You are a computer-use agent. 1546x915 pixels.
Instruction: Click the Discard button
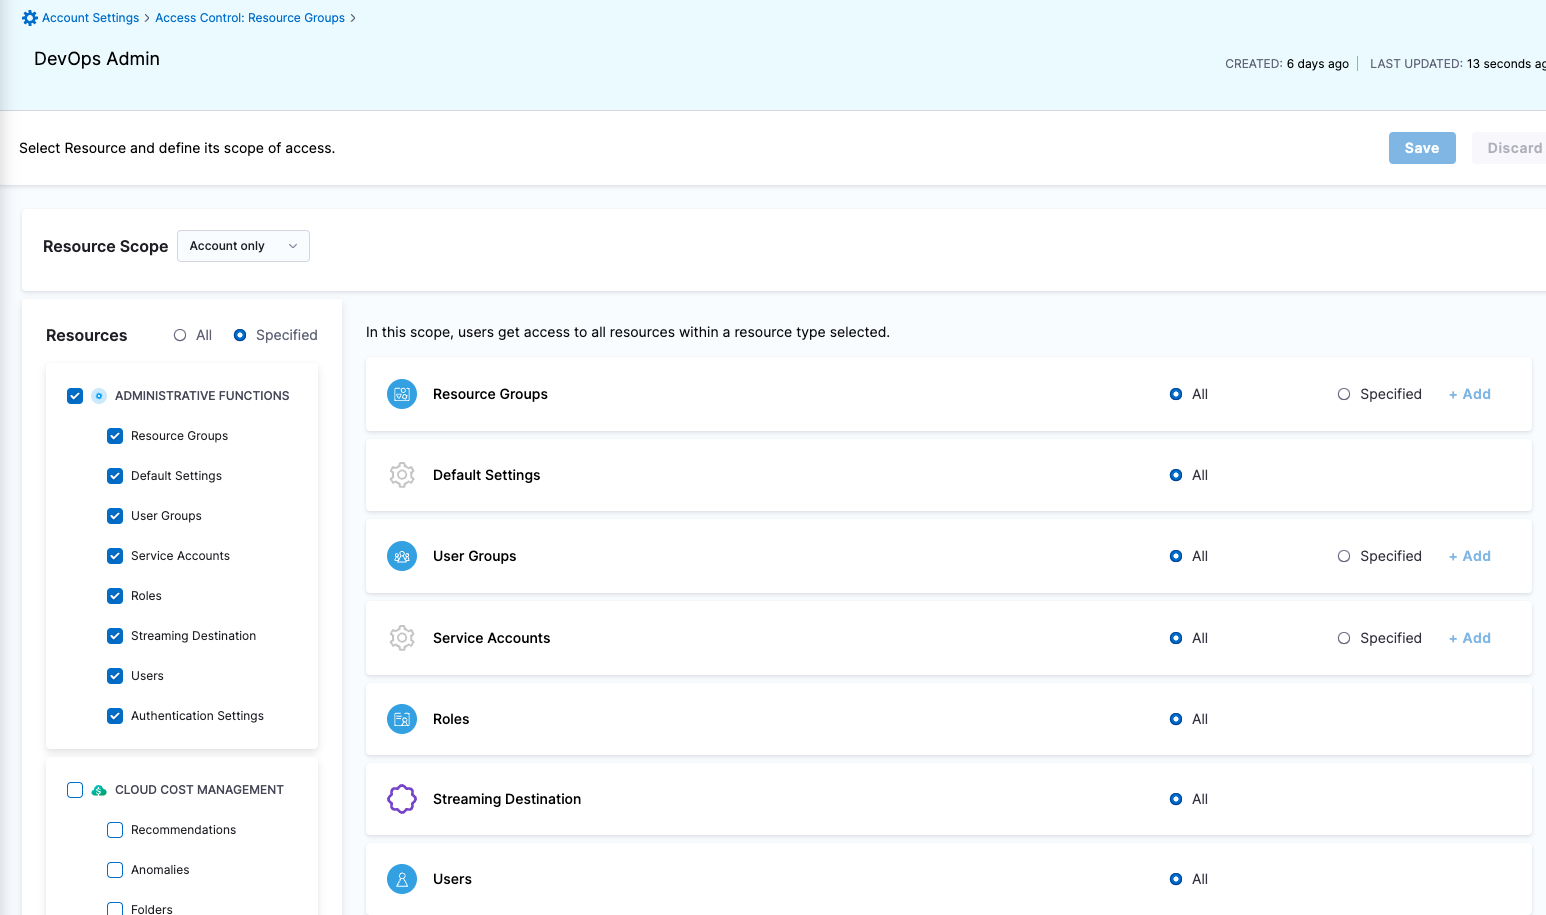point(1513,147)
